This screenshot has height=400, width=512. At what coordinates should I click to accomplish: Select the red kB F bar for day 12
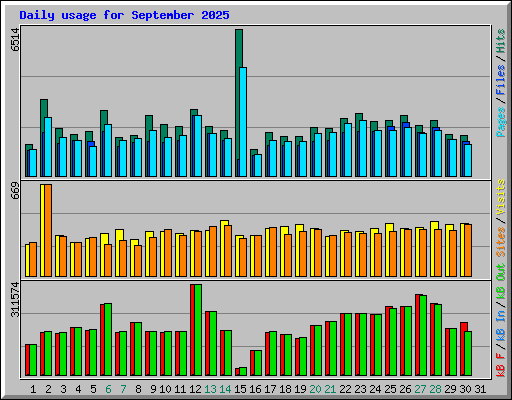tap(192, 330)
